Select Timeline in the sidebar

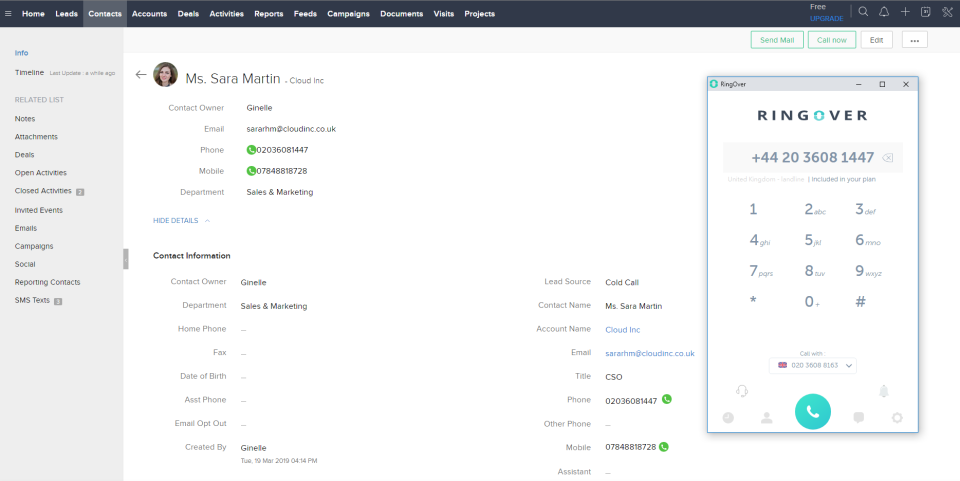pos(29,72)
